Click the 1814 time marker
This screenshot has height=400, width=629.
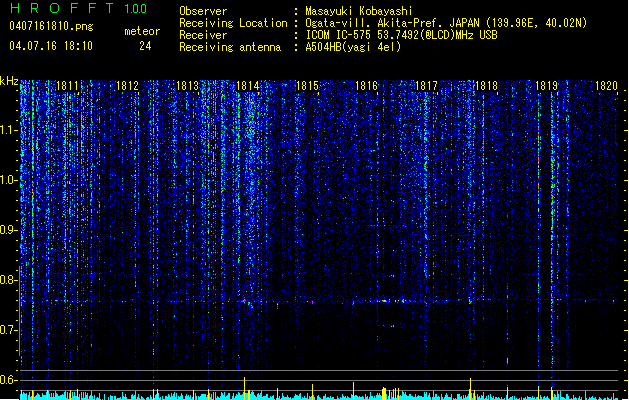point(248,86)
